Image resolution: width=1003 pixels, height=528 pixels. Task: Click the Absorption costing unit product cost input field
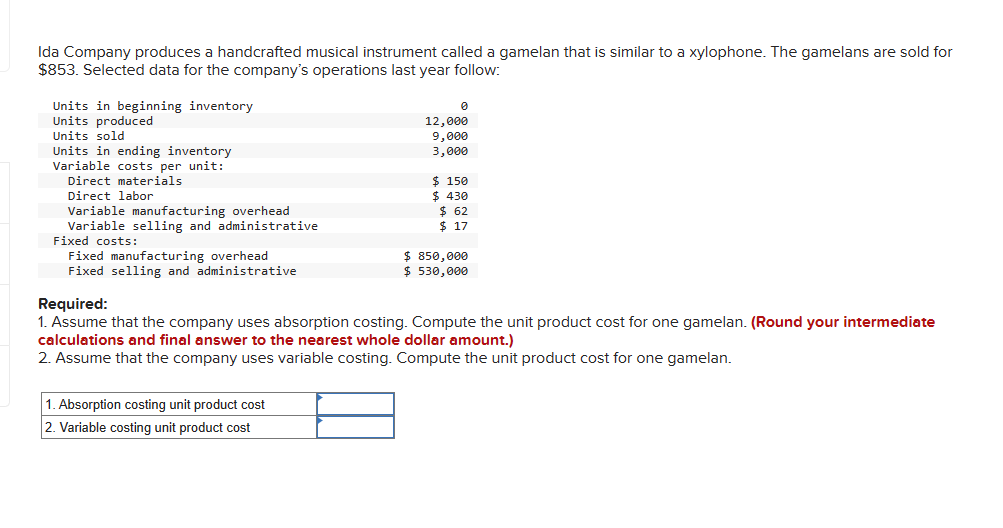[355, 404]
